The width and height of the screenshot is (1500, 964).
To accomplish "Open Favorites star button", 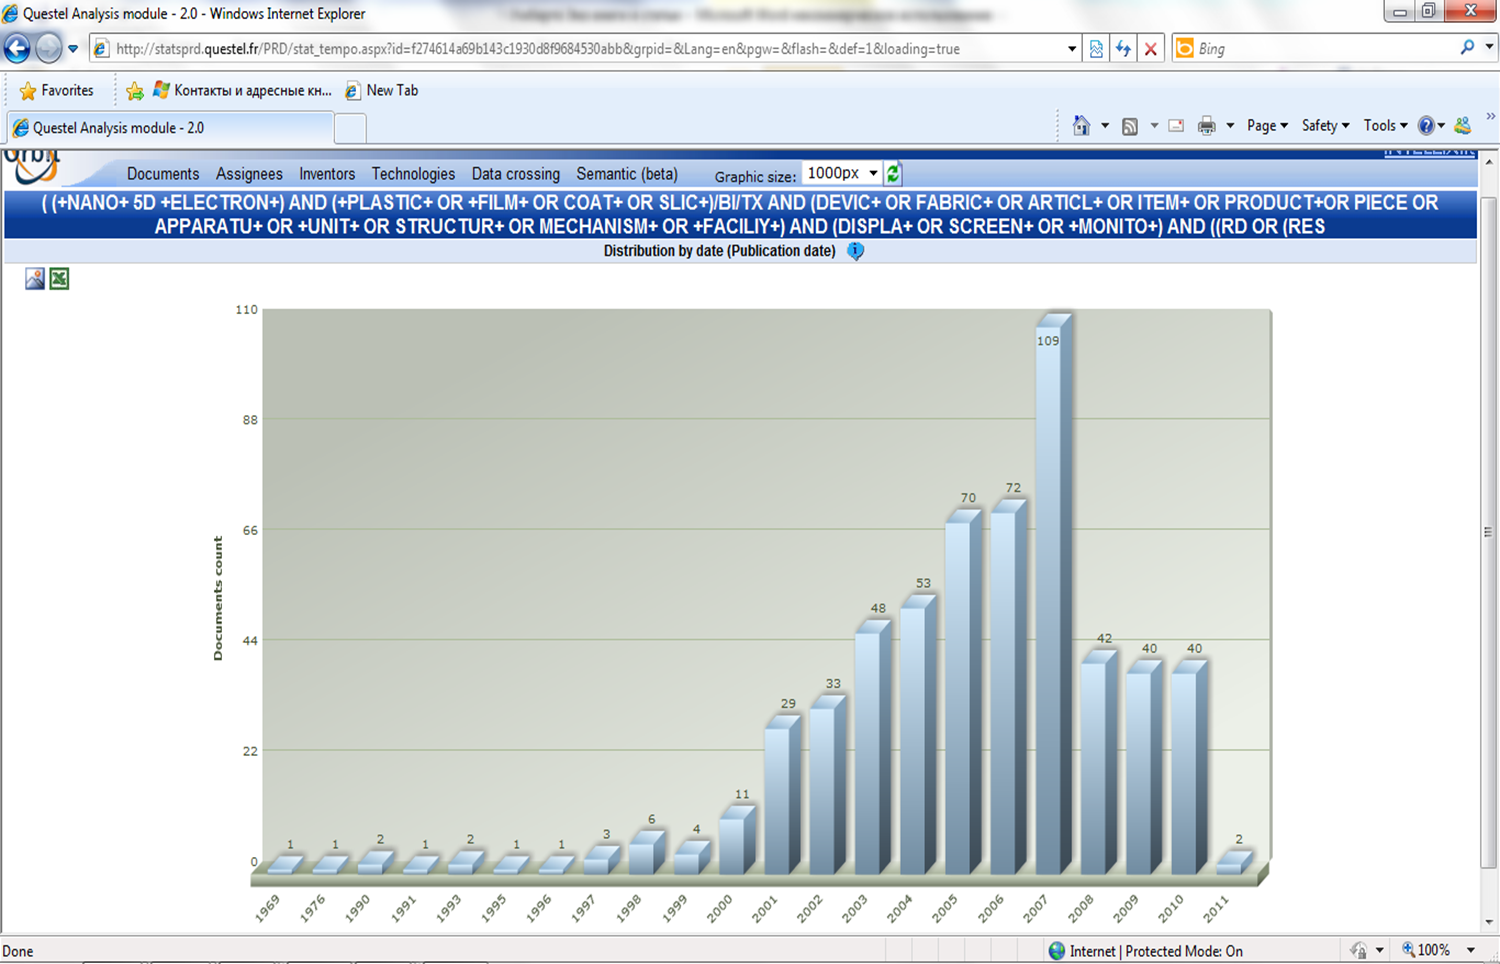I will click(56, 91).
